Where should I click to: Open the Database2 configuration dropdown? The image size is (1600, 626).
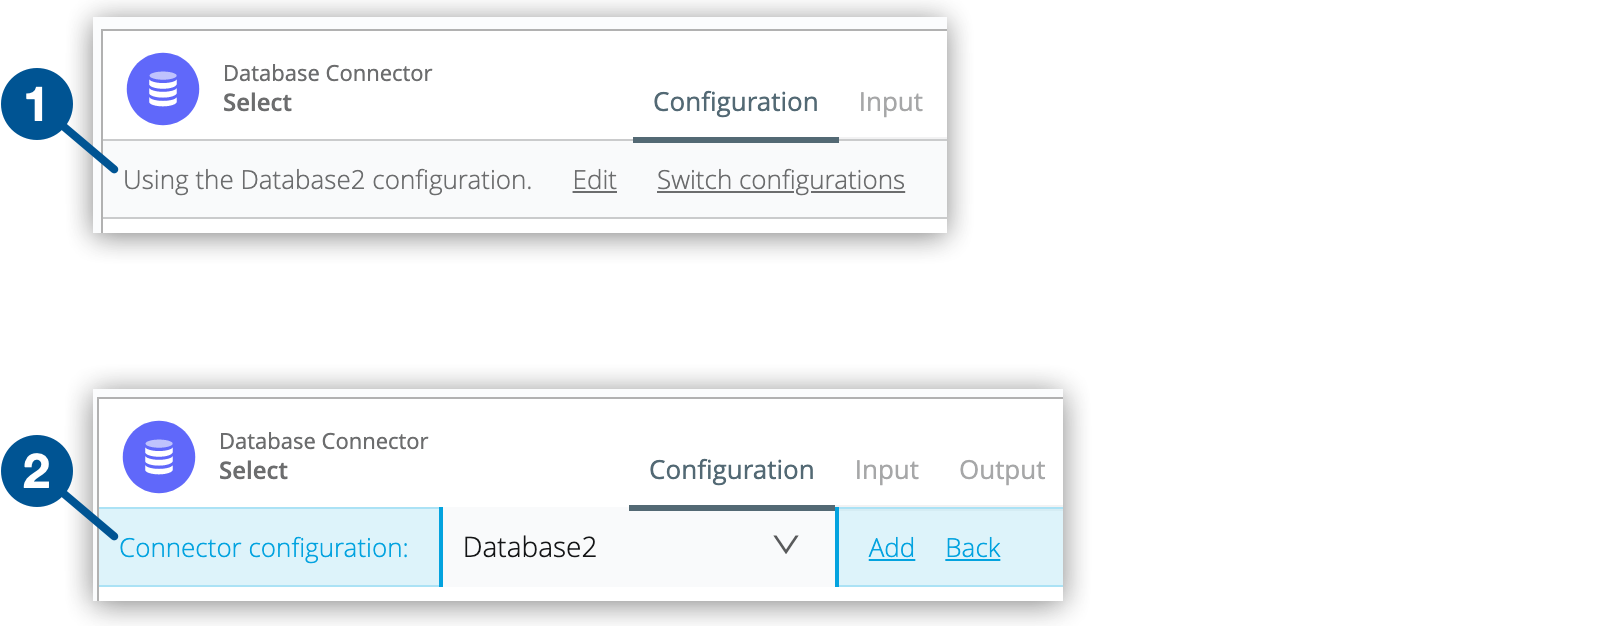[x=640, y=547]
